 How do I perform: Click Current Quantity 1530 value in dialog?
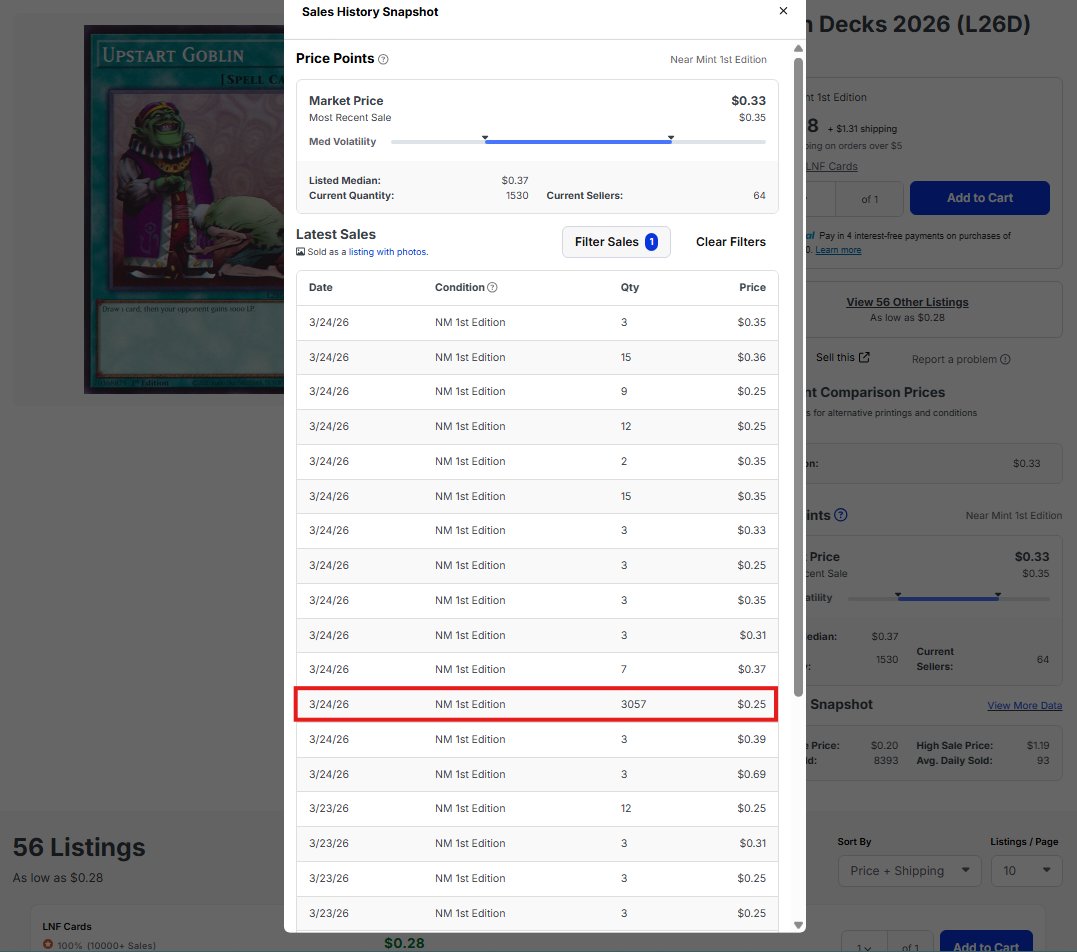(517, 196)
